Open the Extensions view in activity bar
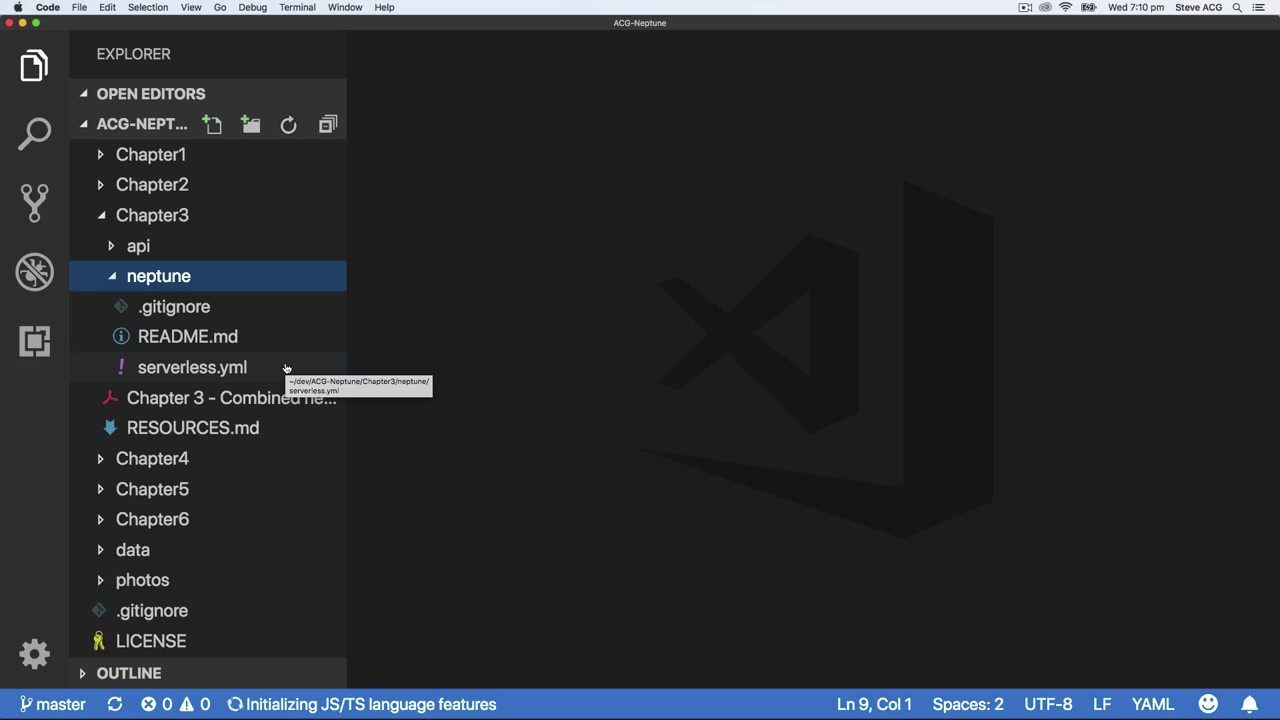 point(34,341)
